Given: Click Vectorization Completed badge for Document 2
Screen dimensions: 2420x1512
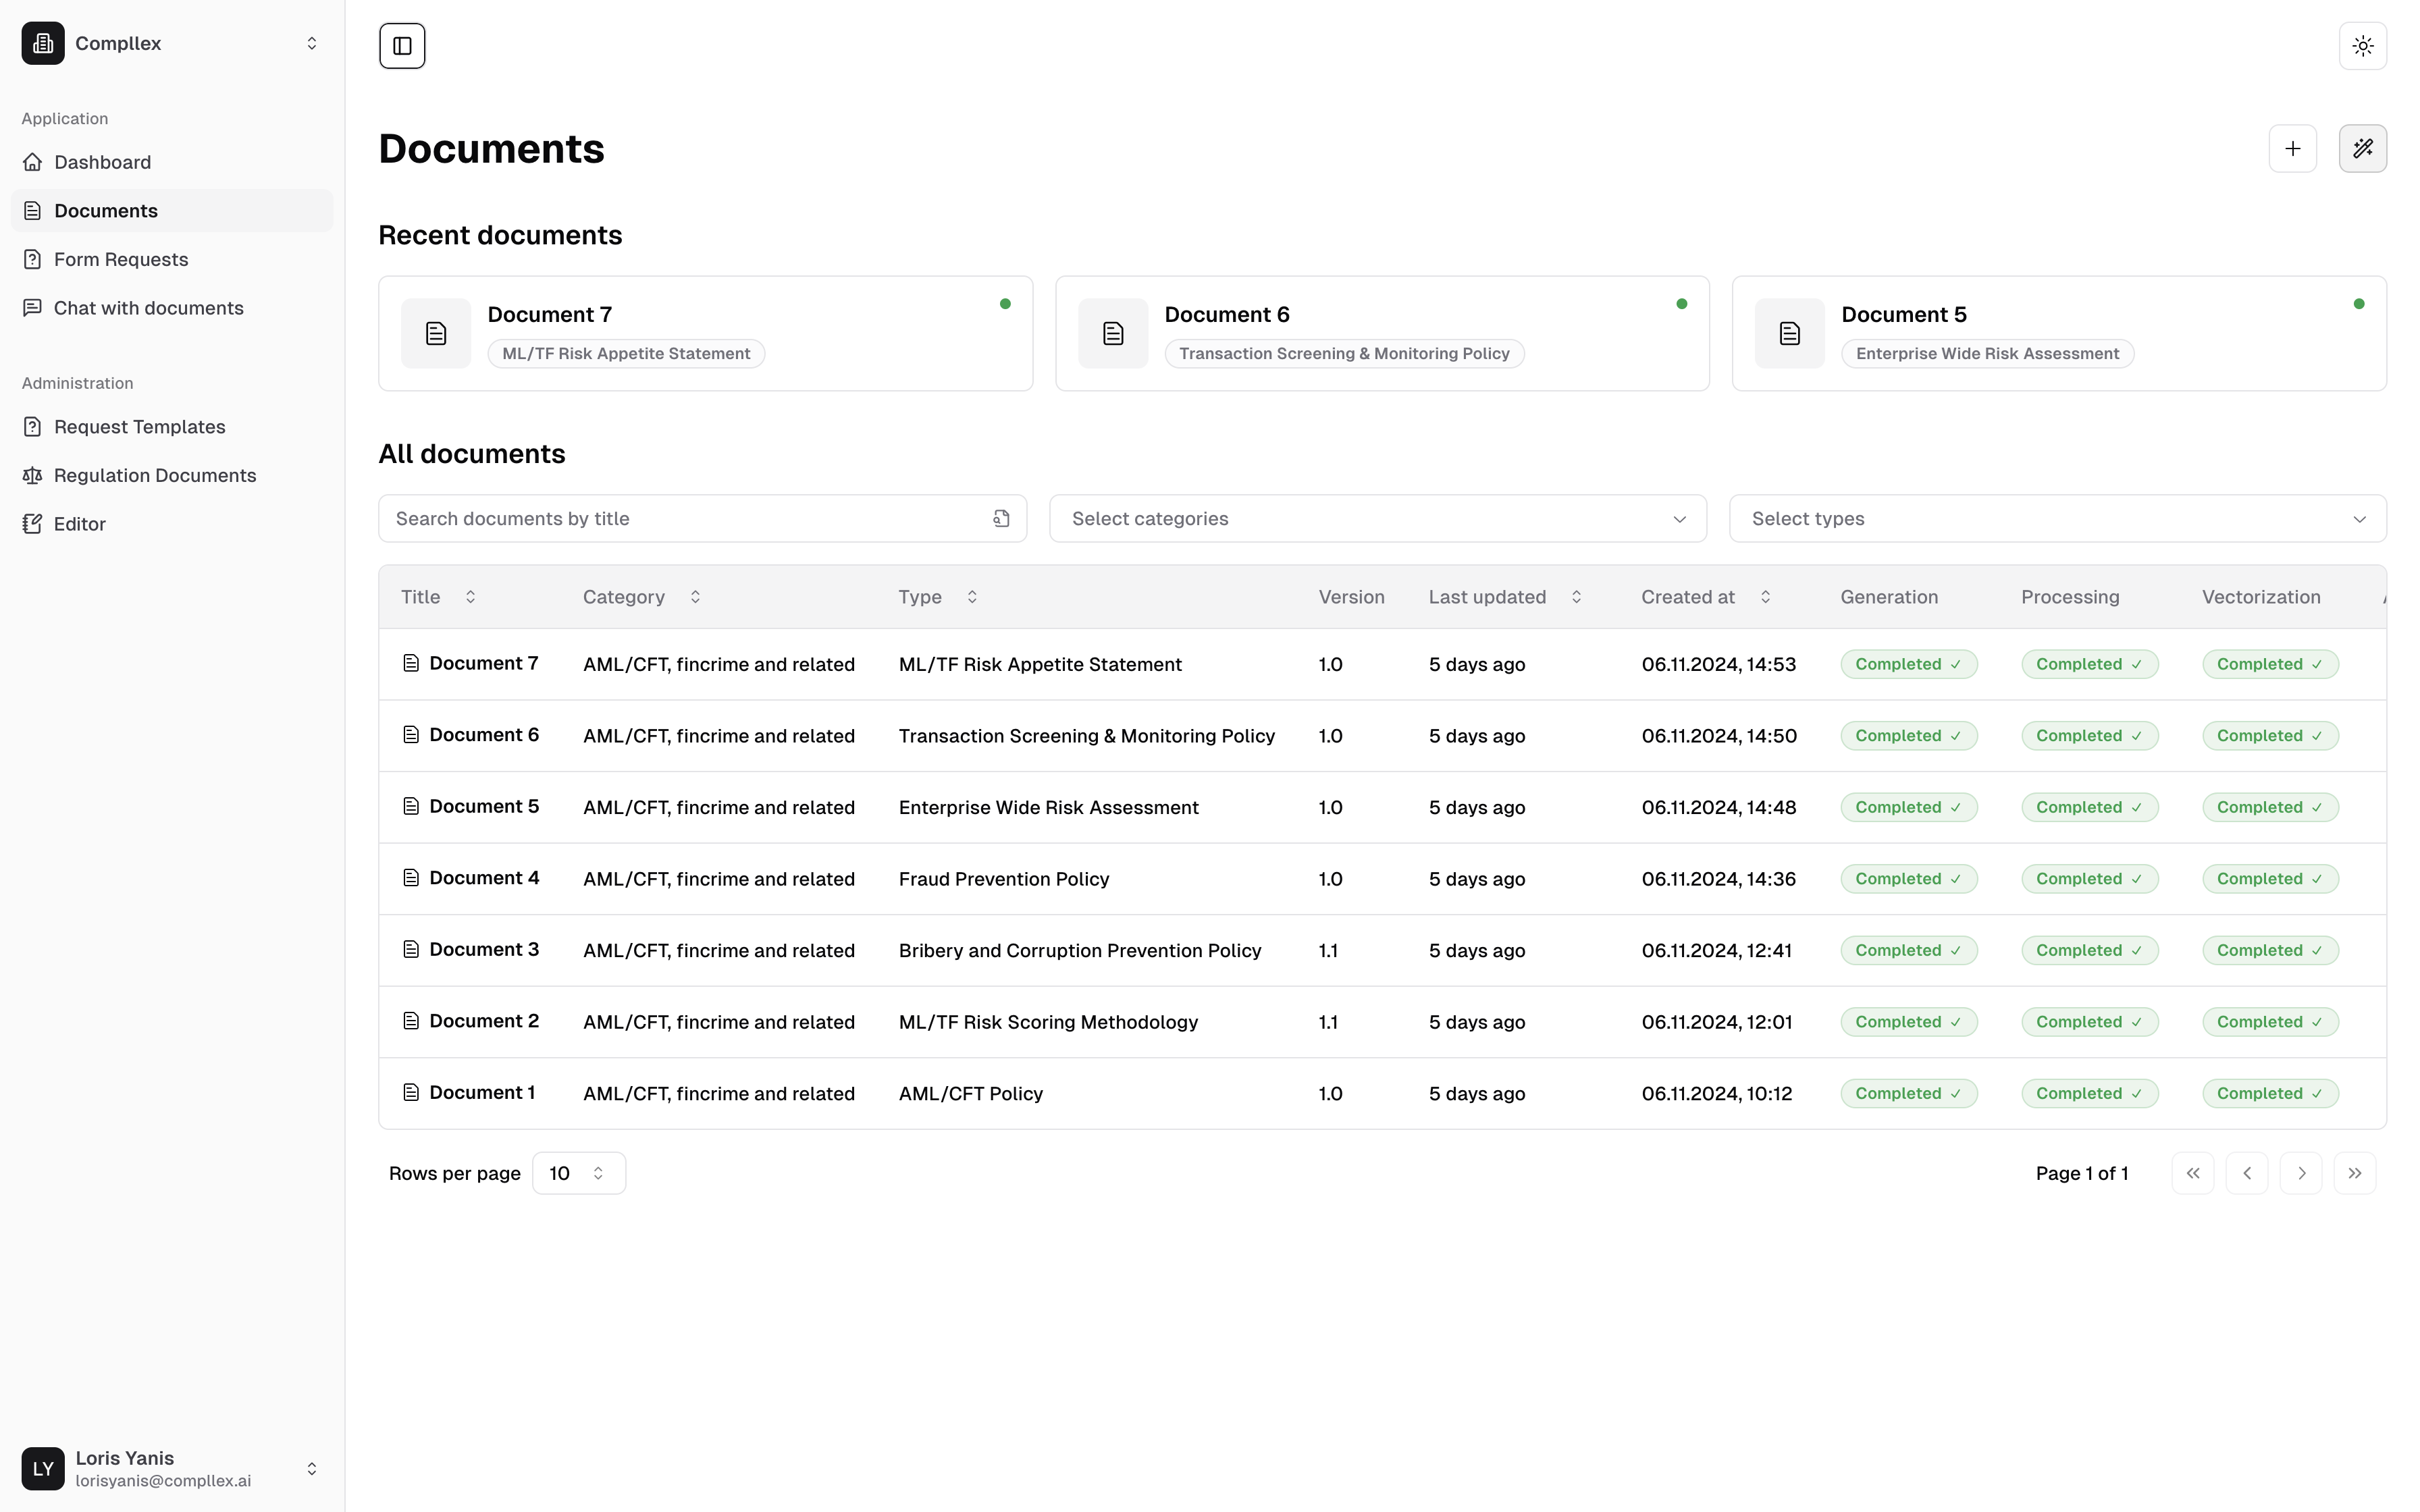Looking at the screenshot, I should pos(2270,1022).
